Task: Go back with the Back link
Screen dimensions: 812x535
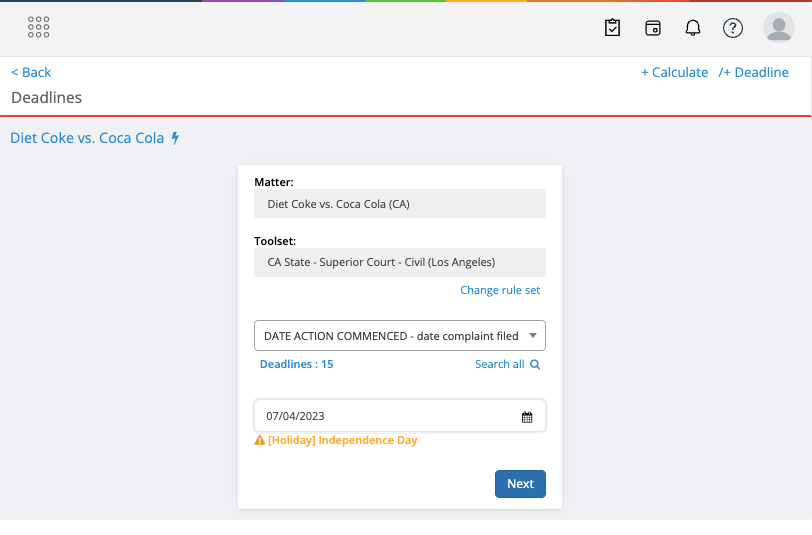Action: pos(31,73)
